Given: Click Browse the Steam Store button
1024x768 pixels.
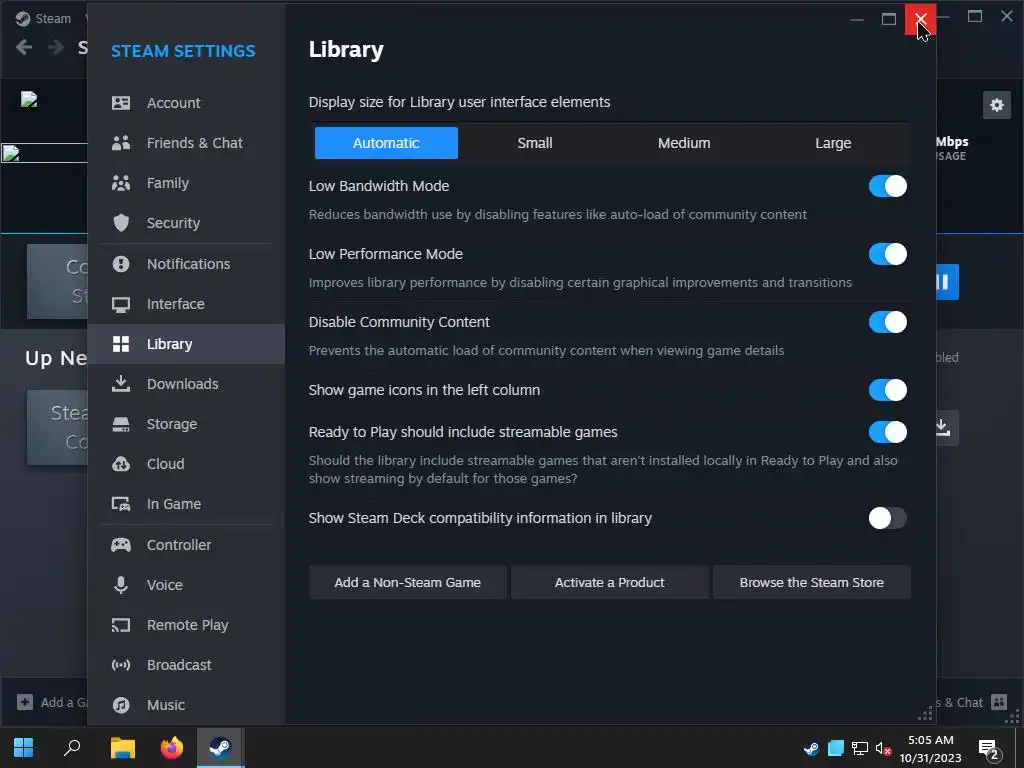Looking at the screenshot, I should (811, 583).
